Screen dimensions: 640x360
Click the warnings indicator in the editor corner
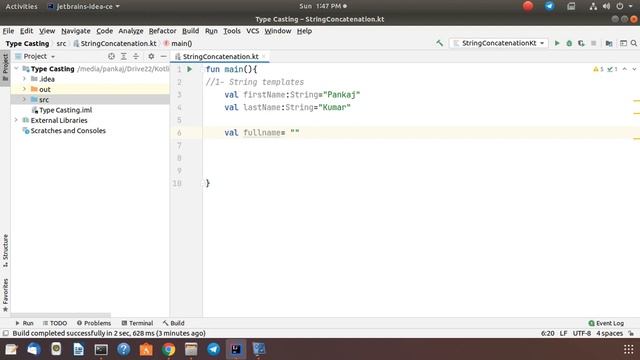click(598, 69)
